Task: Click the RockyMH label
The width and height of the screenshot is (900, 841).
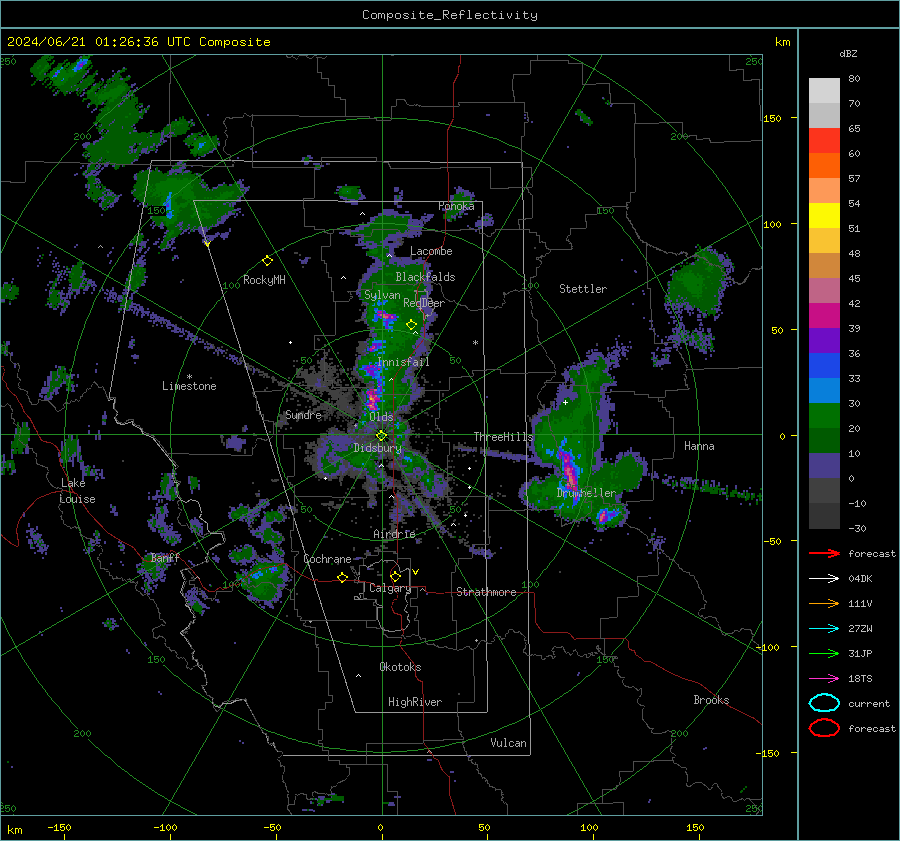Action: (264, 280)
